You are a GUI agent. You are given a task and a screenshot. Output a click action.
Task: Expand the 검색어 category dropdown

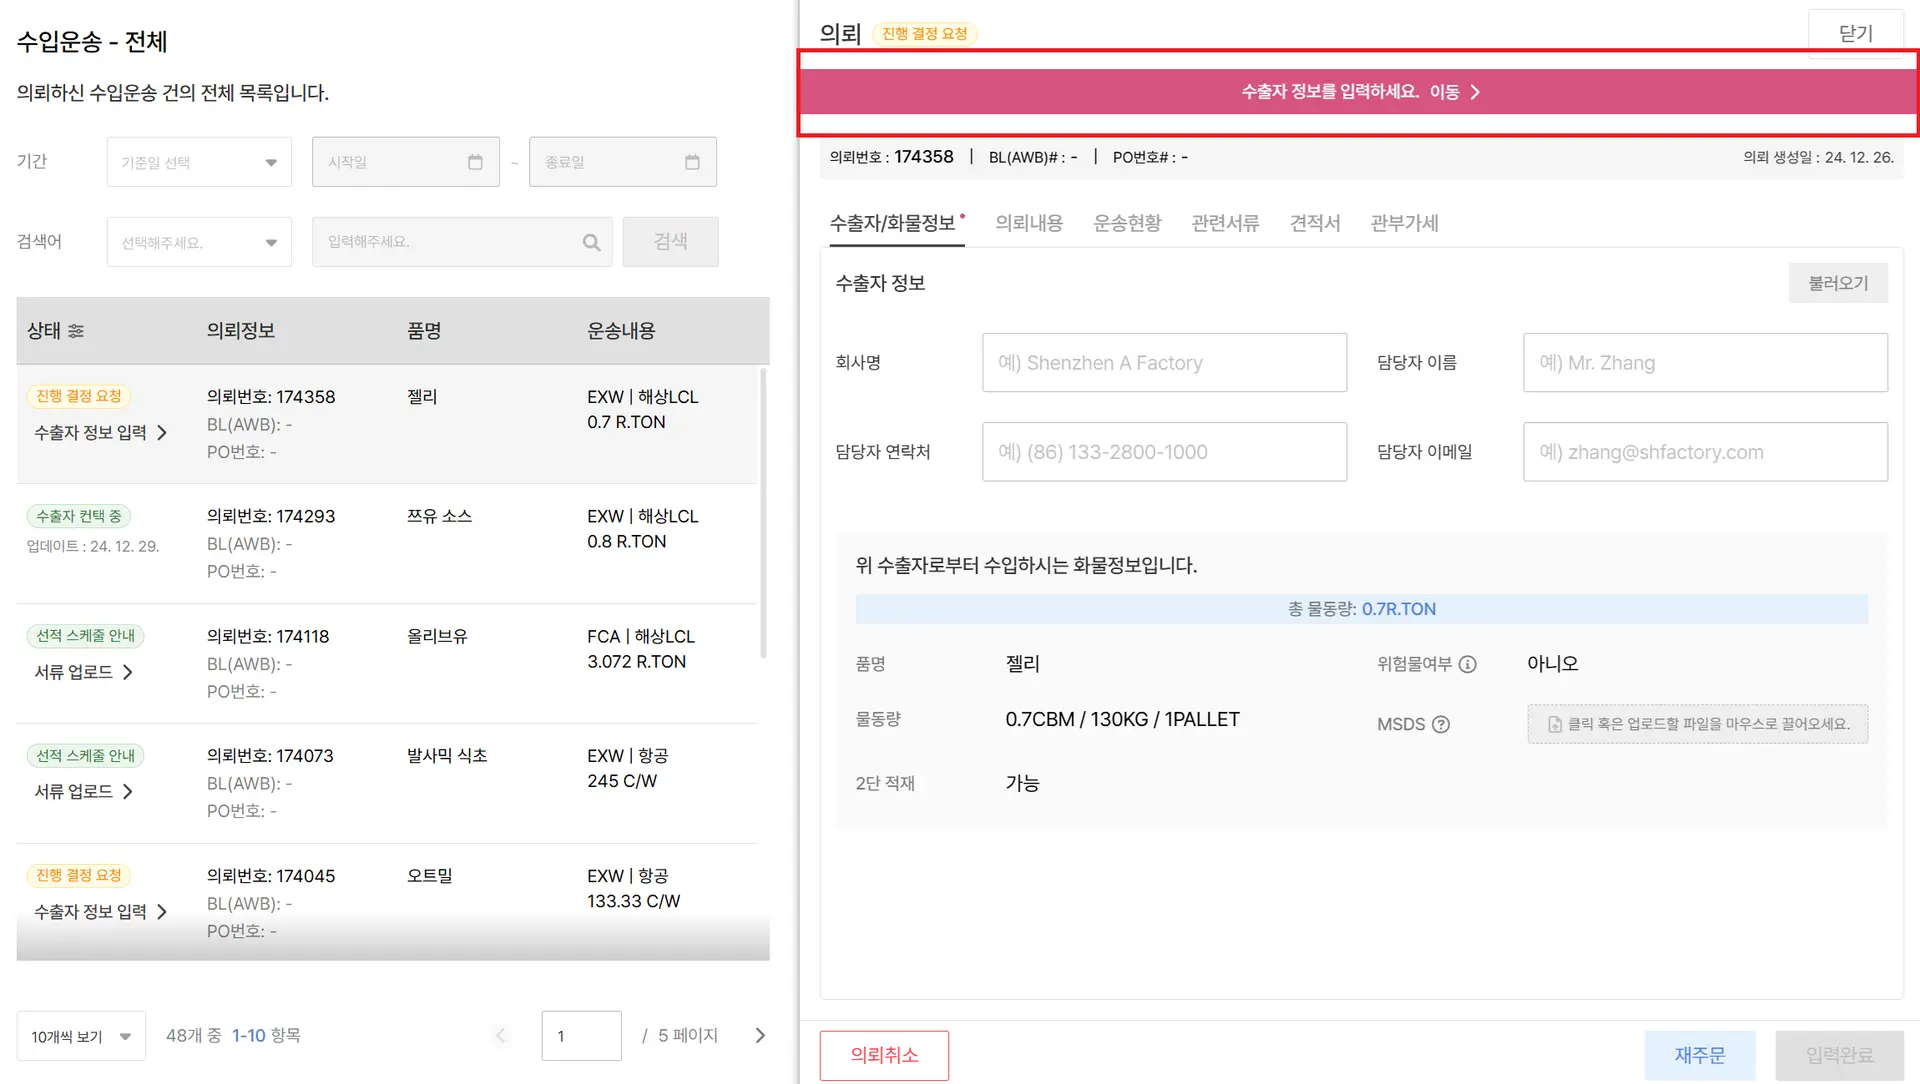point(199,242)
